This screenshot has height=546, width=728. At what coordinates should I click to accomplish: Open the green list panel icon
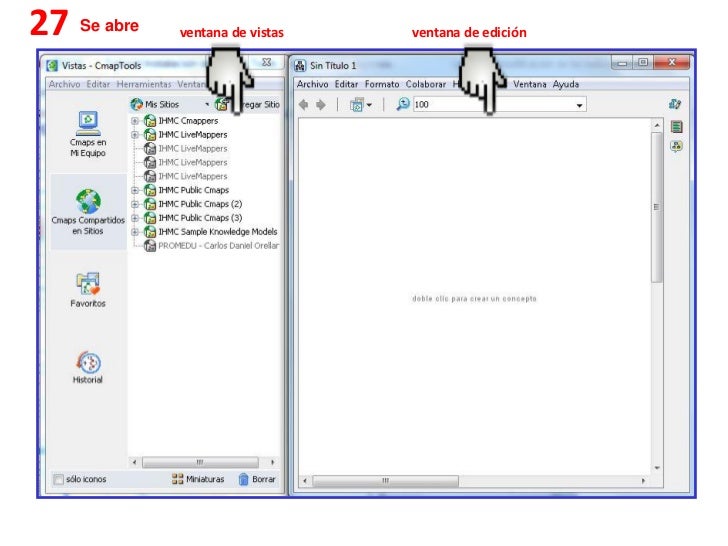pos(676,126)
